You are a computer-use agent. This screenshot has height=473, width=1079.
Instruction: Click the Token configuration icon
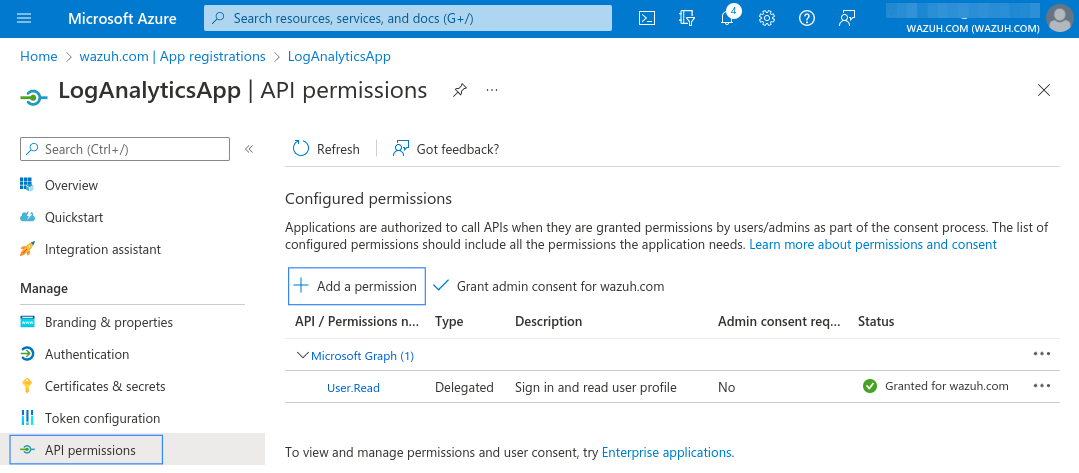[x=27, y=418]
